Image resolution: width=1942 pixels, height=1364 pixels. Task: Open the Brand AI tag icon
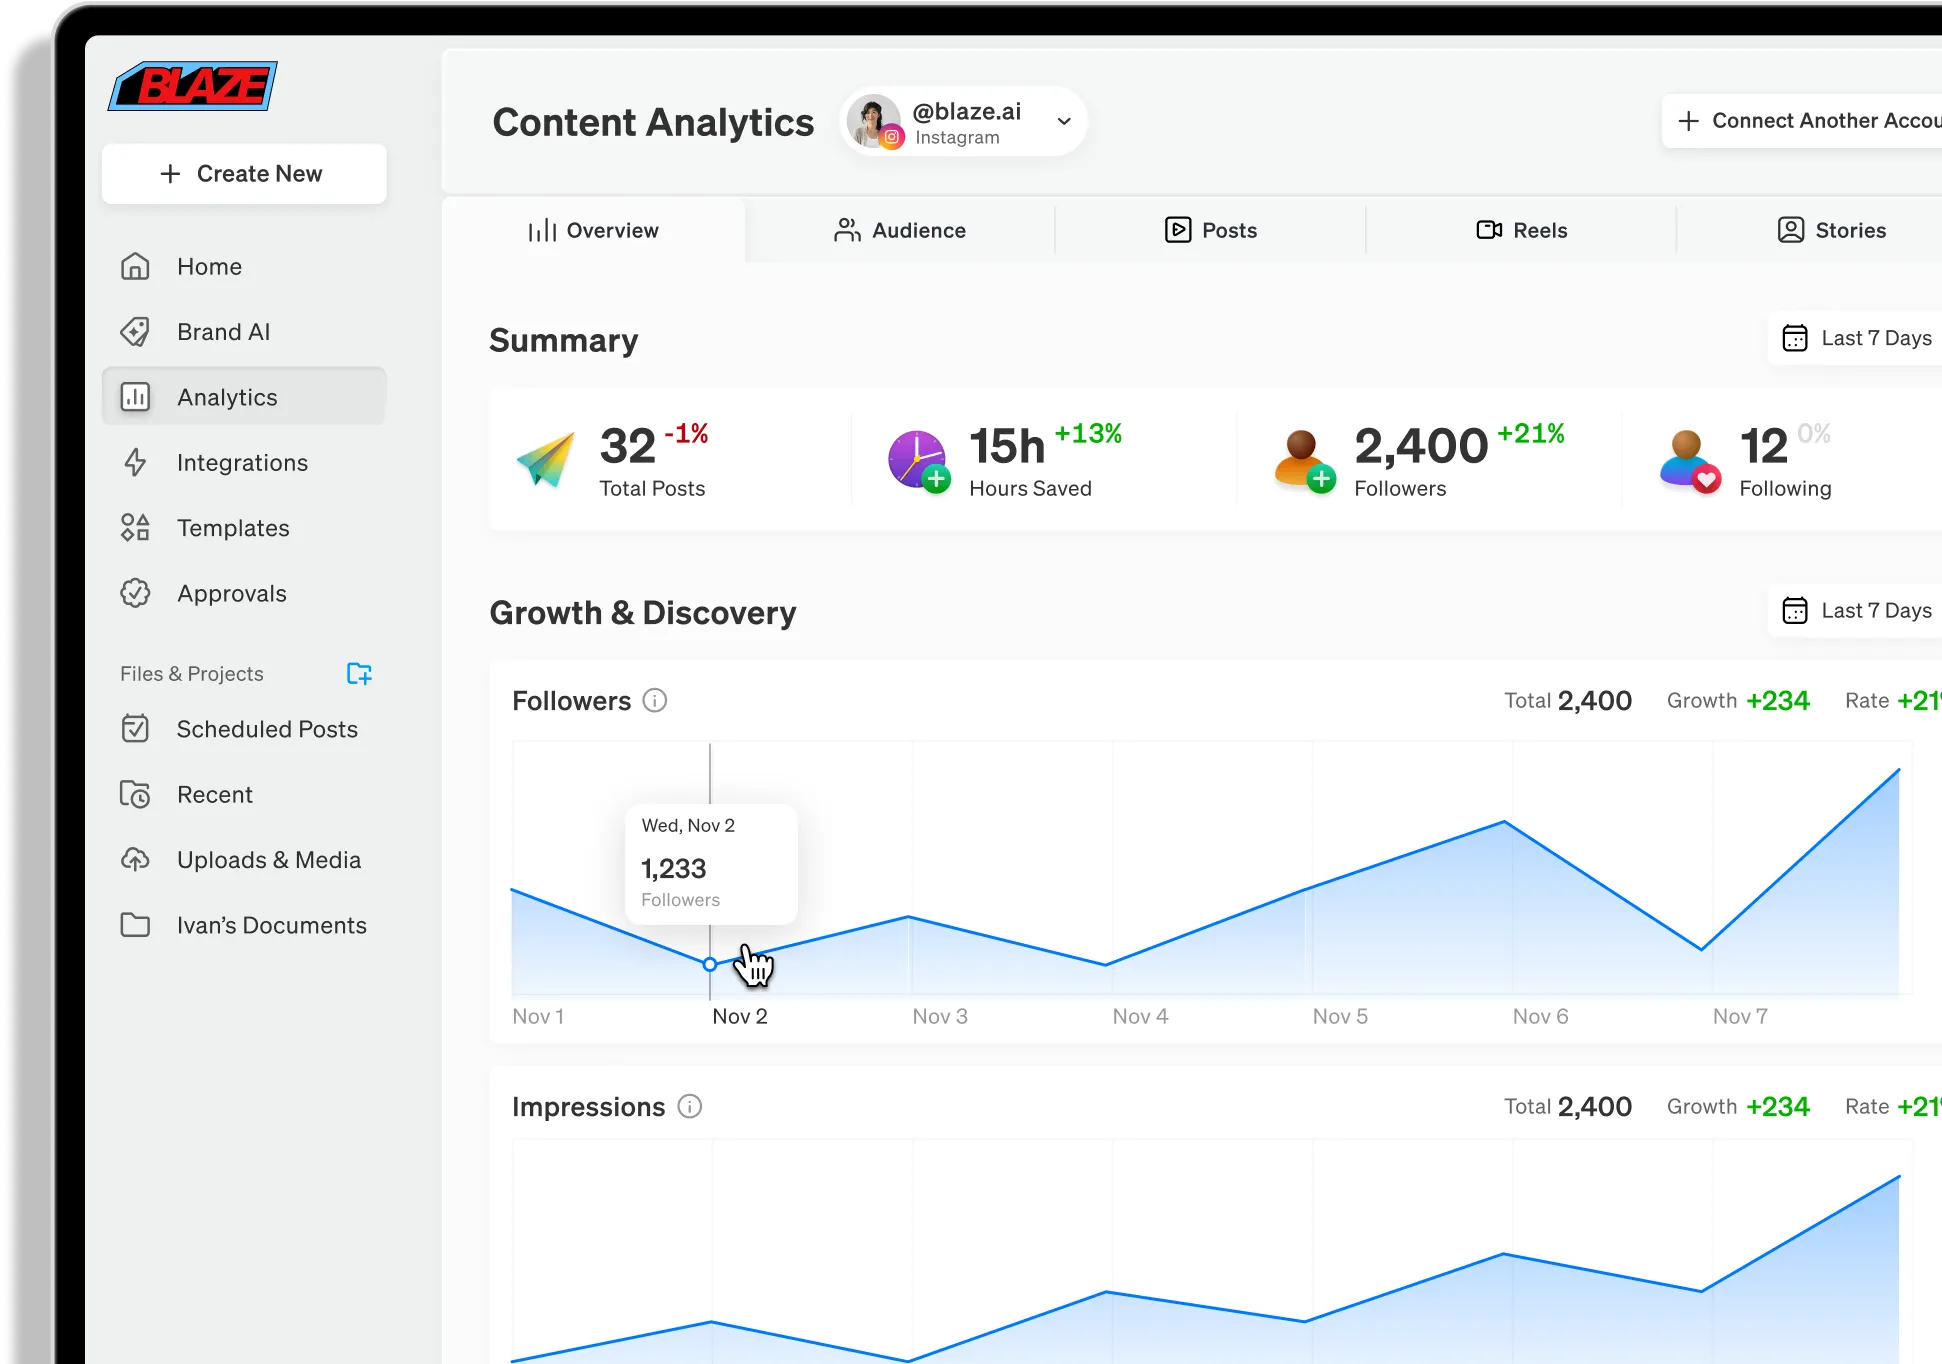point(135,332)
